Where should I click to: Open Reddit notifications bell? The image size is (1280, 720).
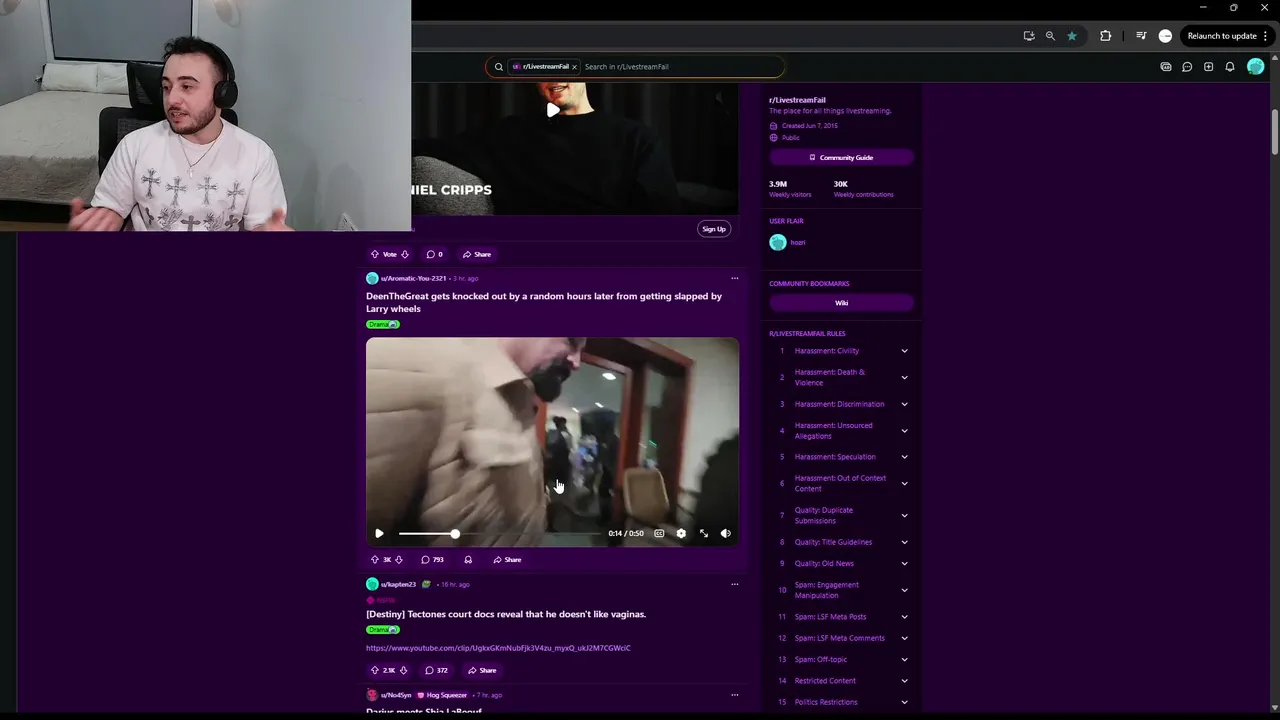[x=1230, y=67]
